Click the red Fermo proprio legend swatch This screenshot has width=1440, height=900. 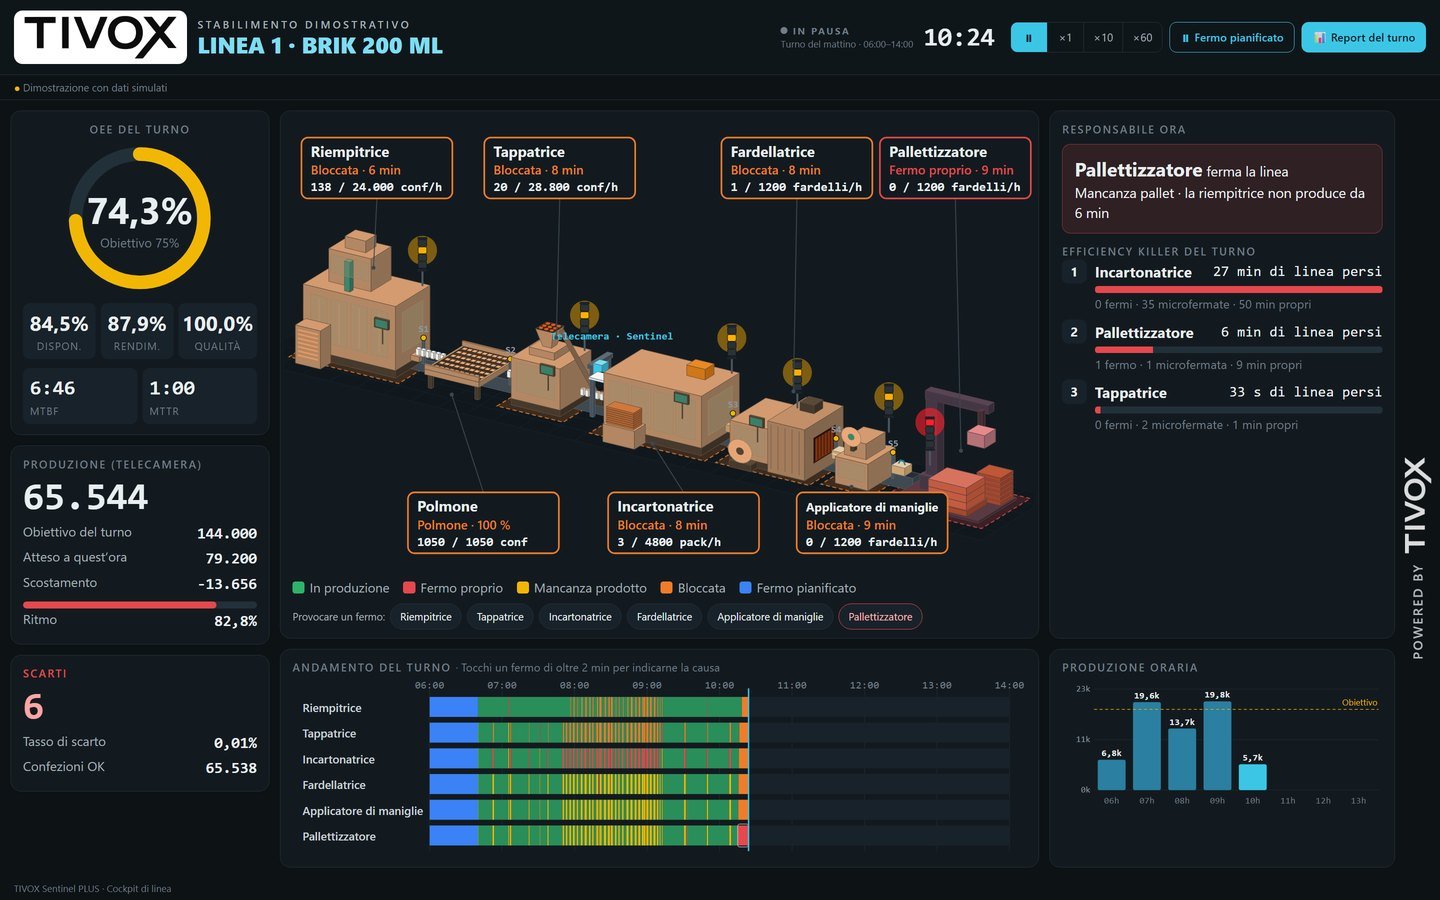[409, 588]
